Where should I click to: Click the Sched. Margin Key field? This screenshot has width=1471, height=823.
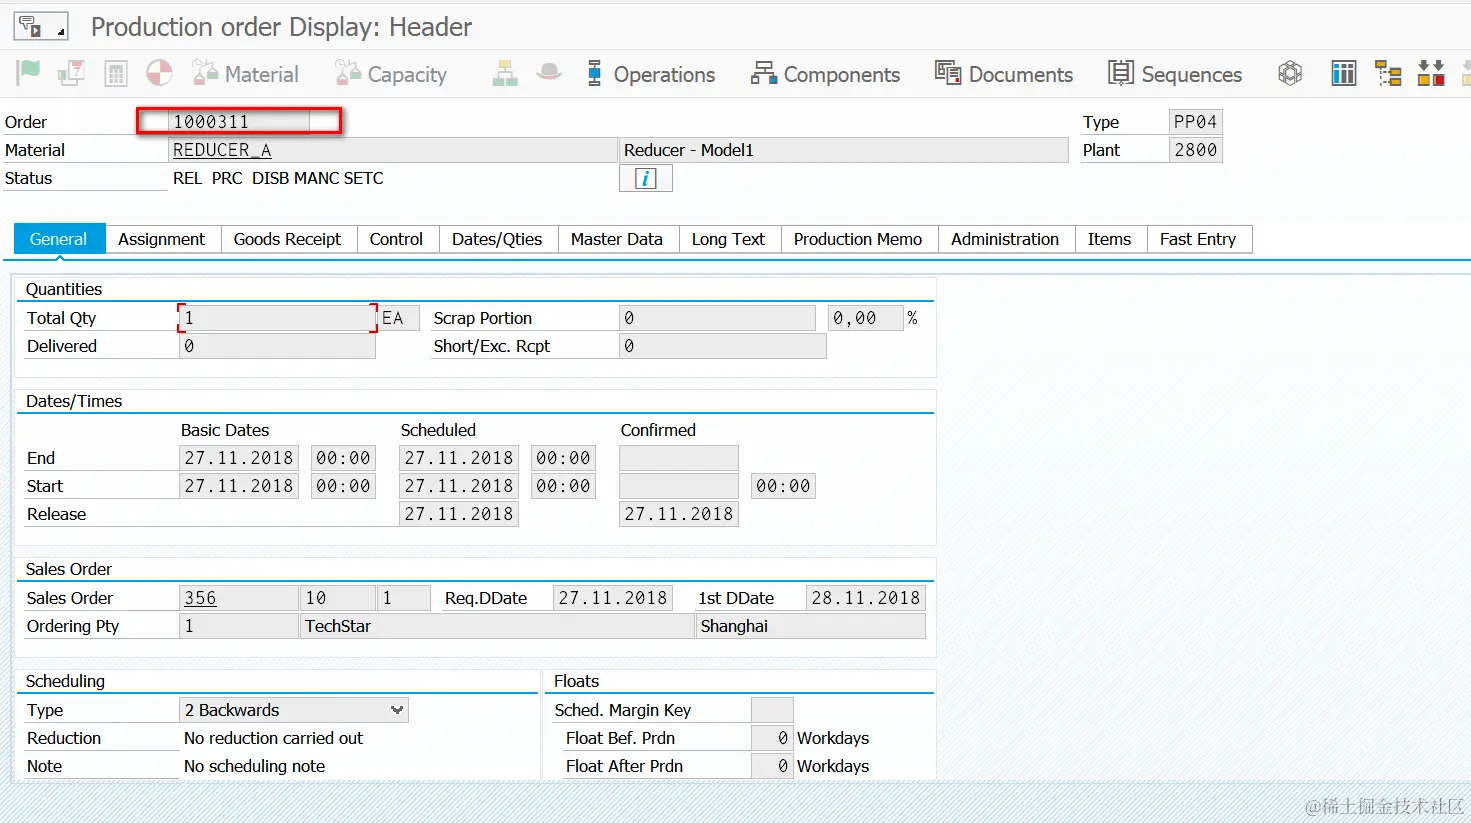point(772,710)
